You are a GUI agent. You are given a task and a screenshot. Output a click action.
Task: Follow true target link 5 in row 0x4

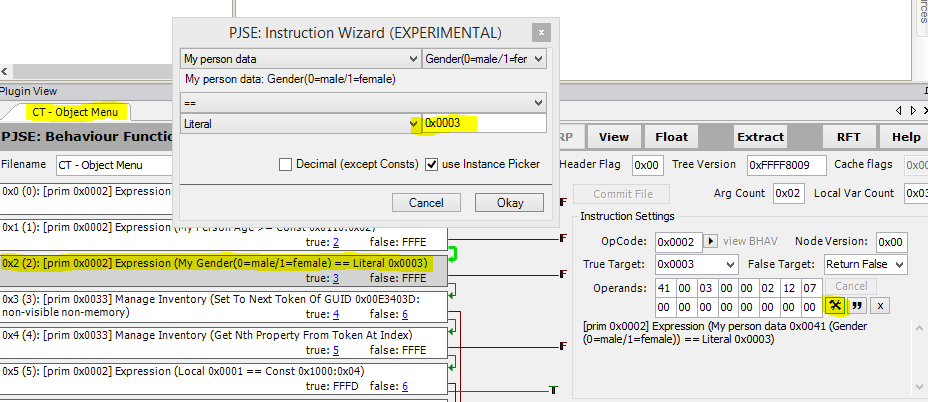point(336,350)
